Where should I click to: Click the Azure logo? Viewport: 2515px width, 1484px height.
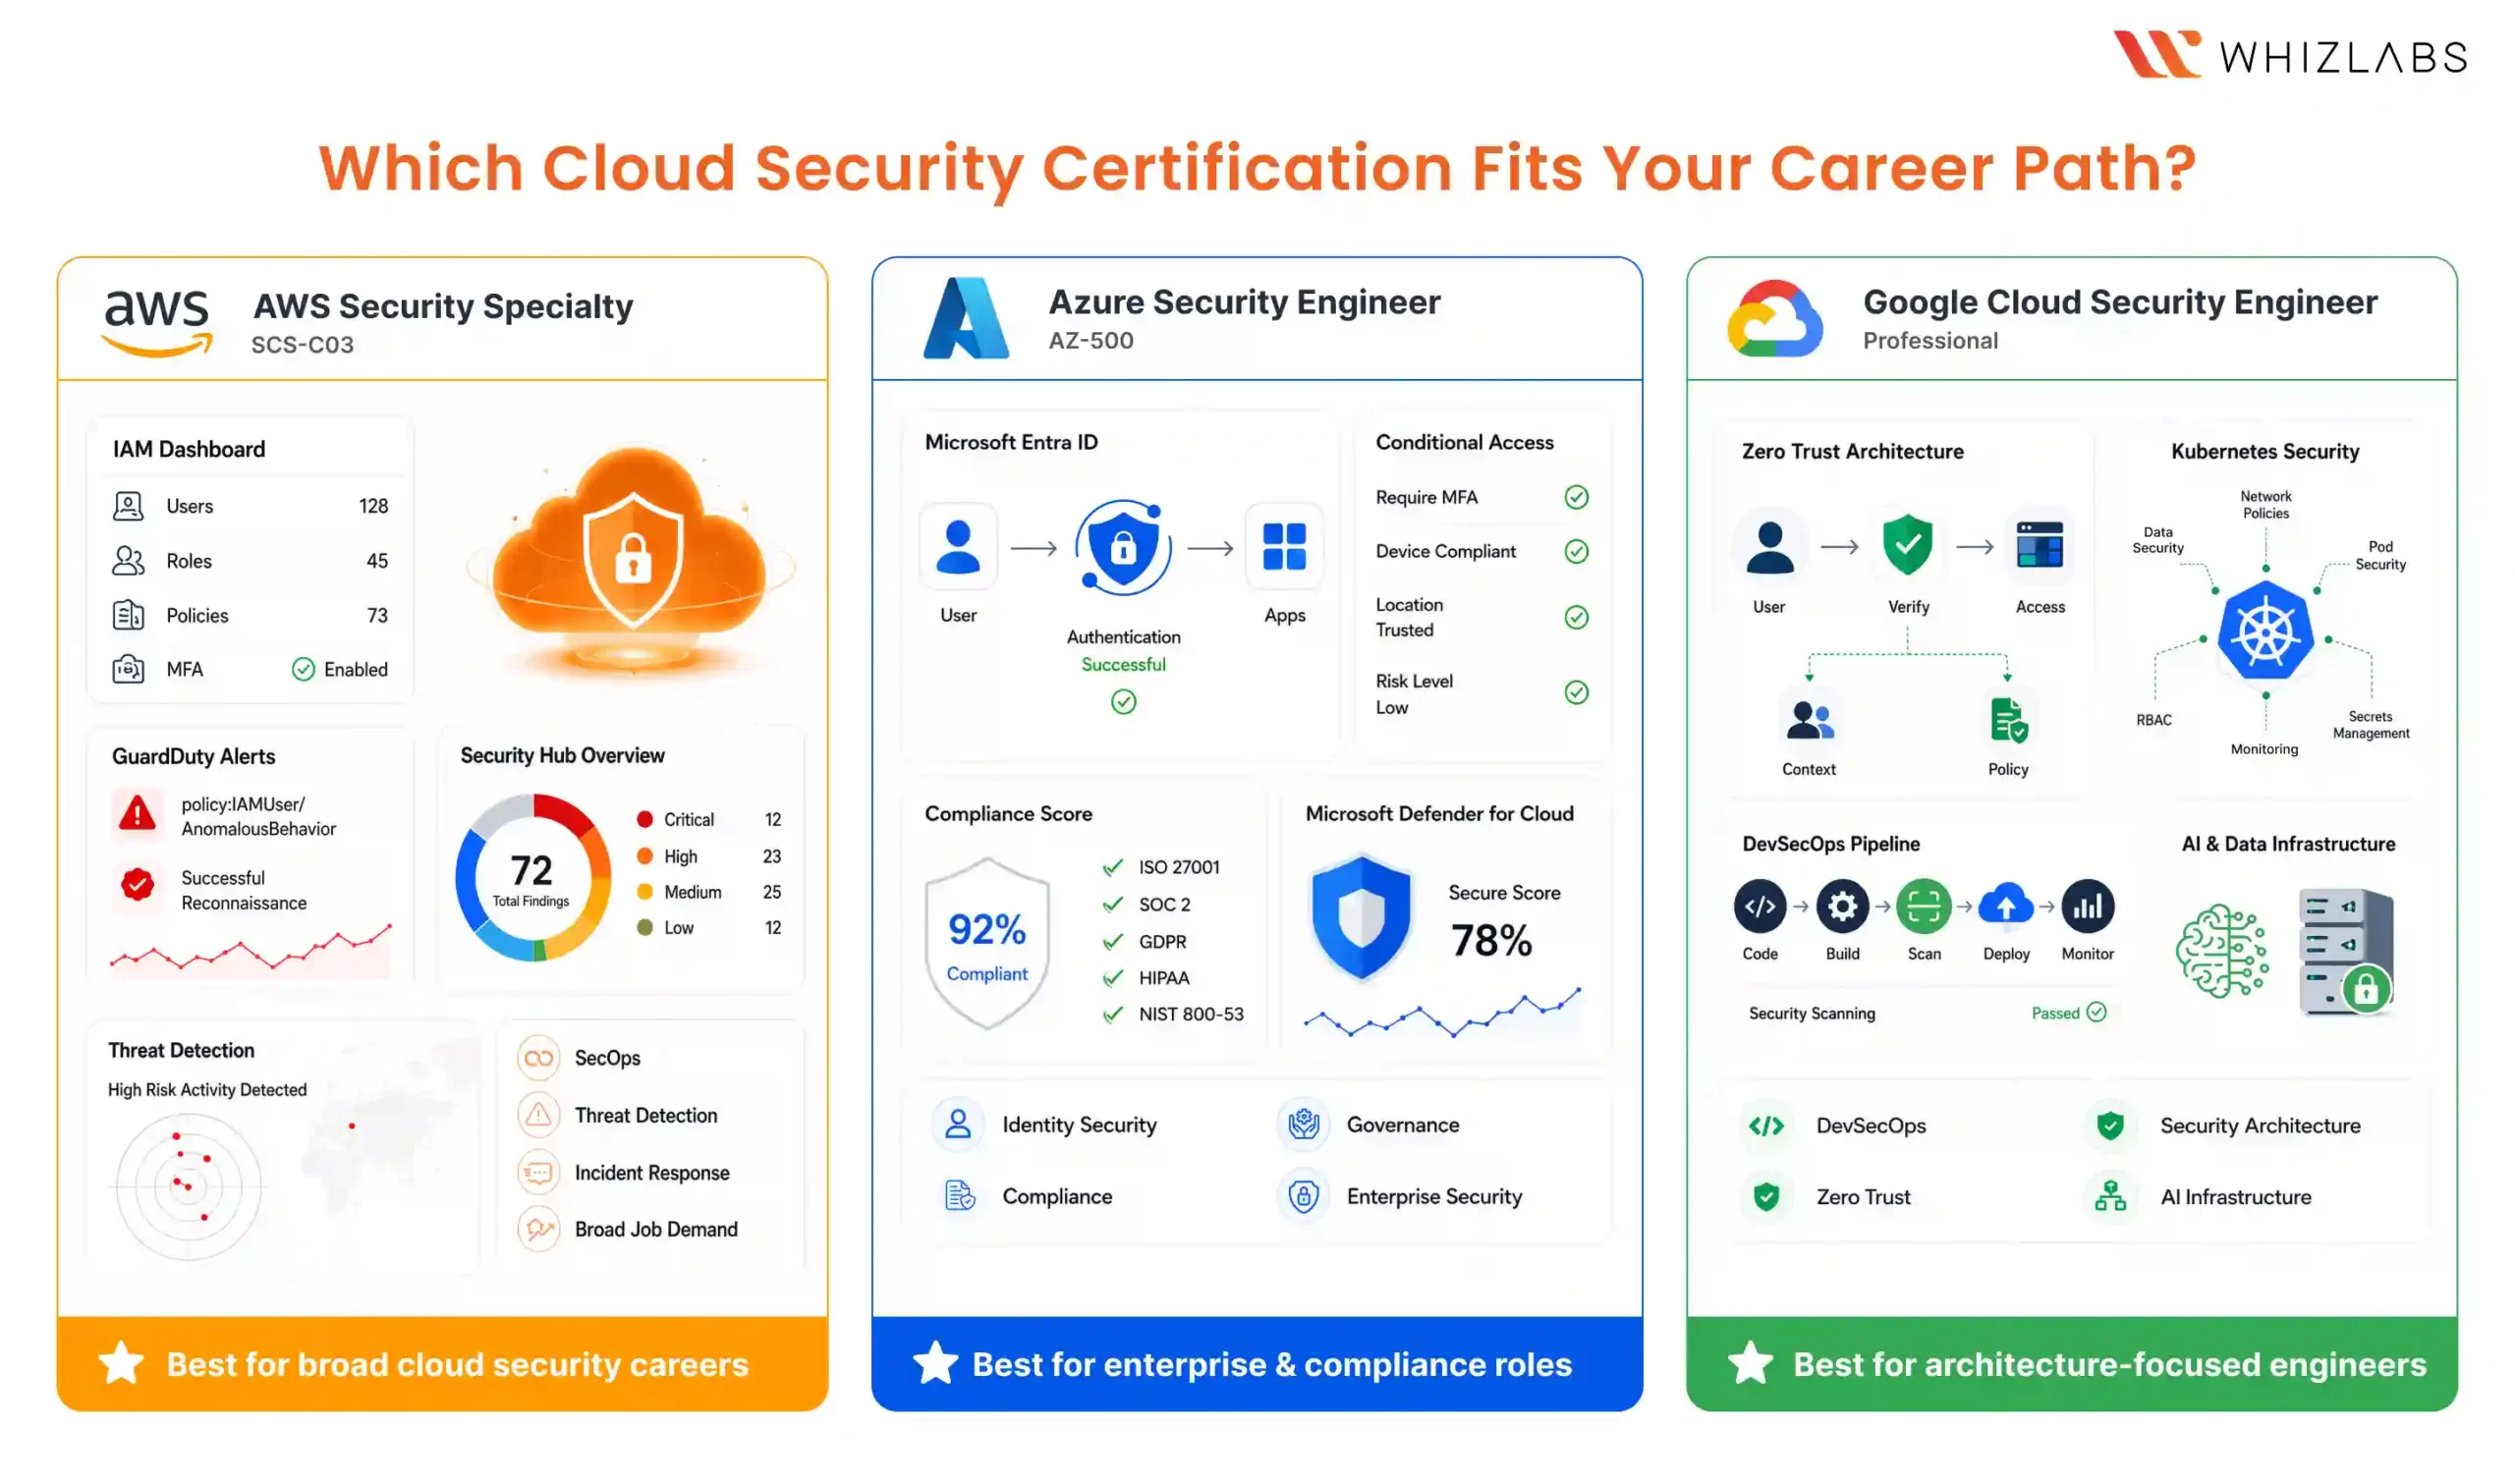point(966,318)
